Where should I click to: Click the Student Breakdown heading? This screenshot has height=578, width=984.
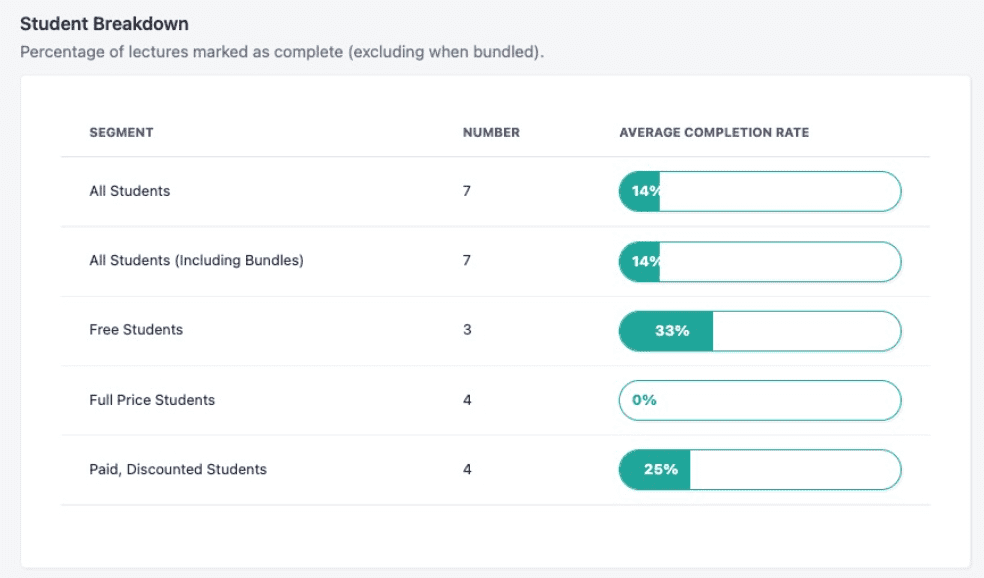(x=104, y=24)
